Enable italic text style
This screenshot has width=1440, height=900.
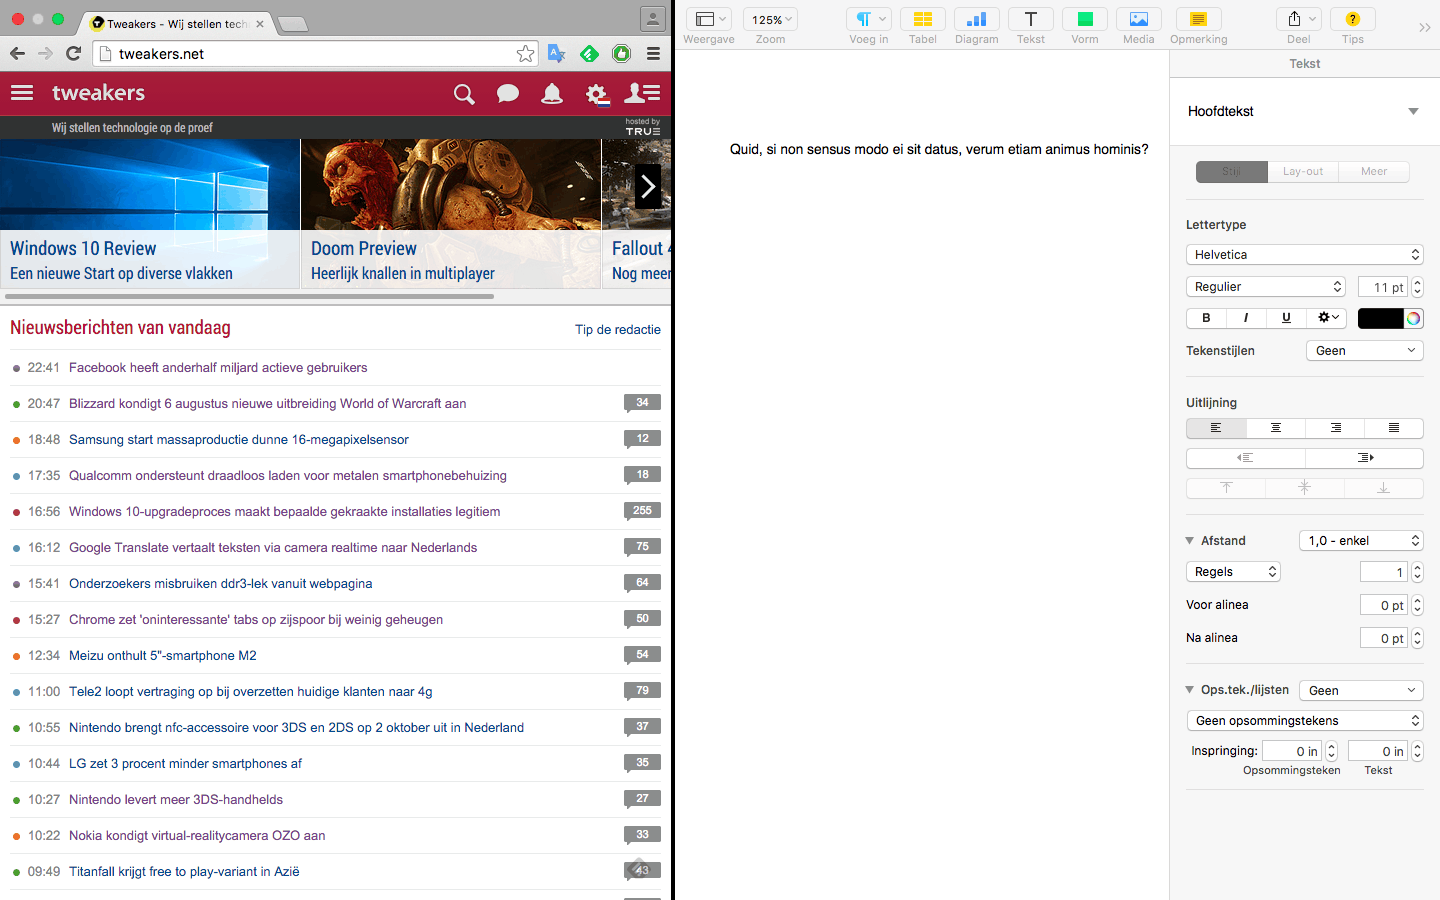point(1245,317)
